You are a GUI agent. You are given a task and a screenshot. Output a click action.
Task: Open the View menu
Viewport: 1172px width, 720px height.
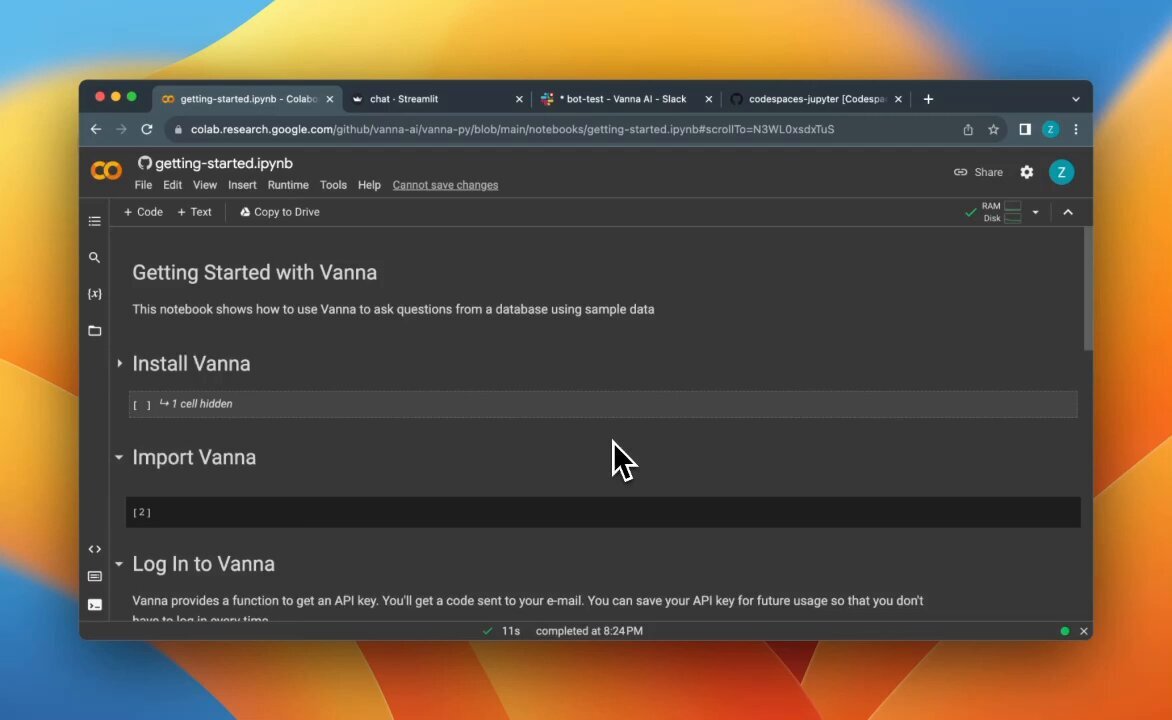click(205, 185)
